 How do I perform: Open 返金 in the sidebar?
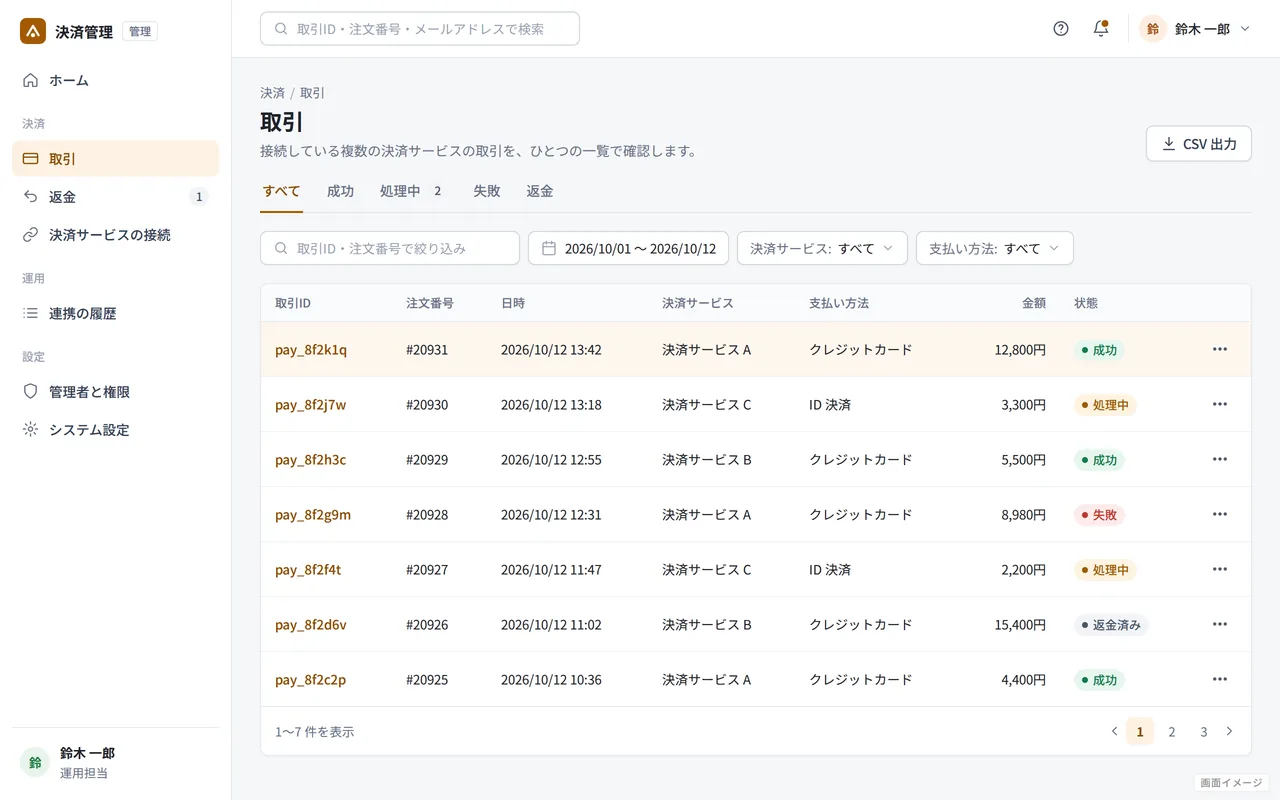(x=115, y=197)
